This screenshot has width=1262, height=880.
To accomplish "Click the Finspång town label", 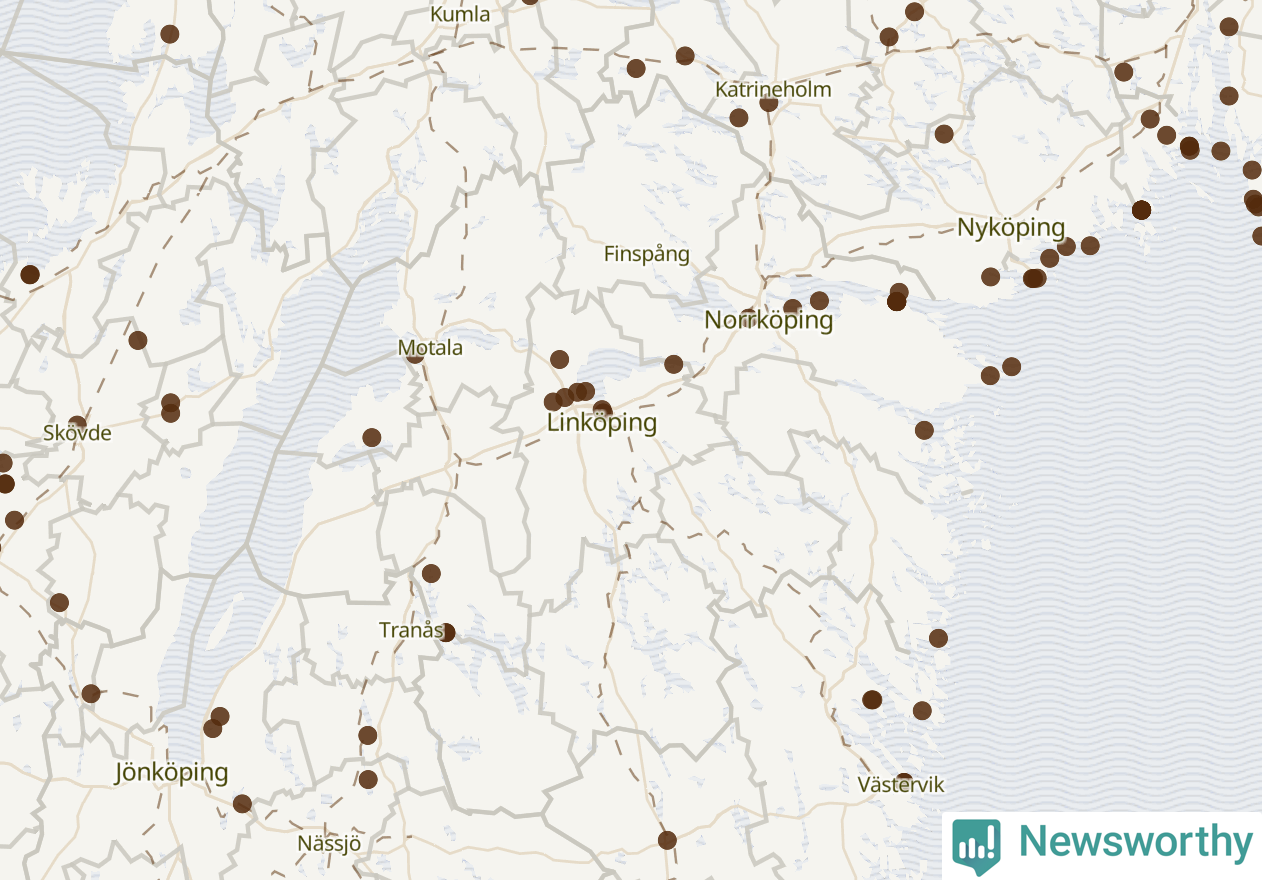I will [647, 254].
